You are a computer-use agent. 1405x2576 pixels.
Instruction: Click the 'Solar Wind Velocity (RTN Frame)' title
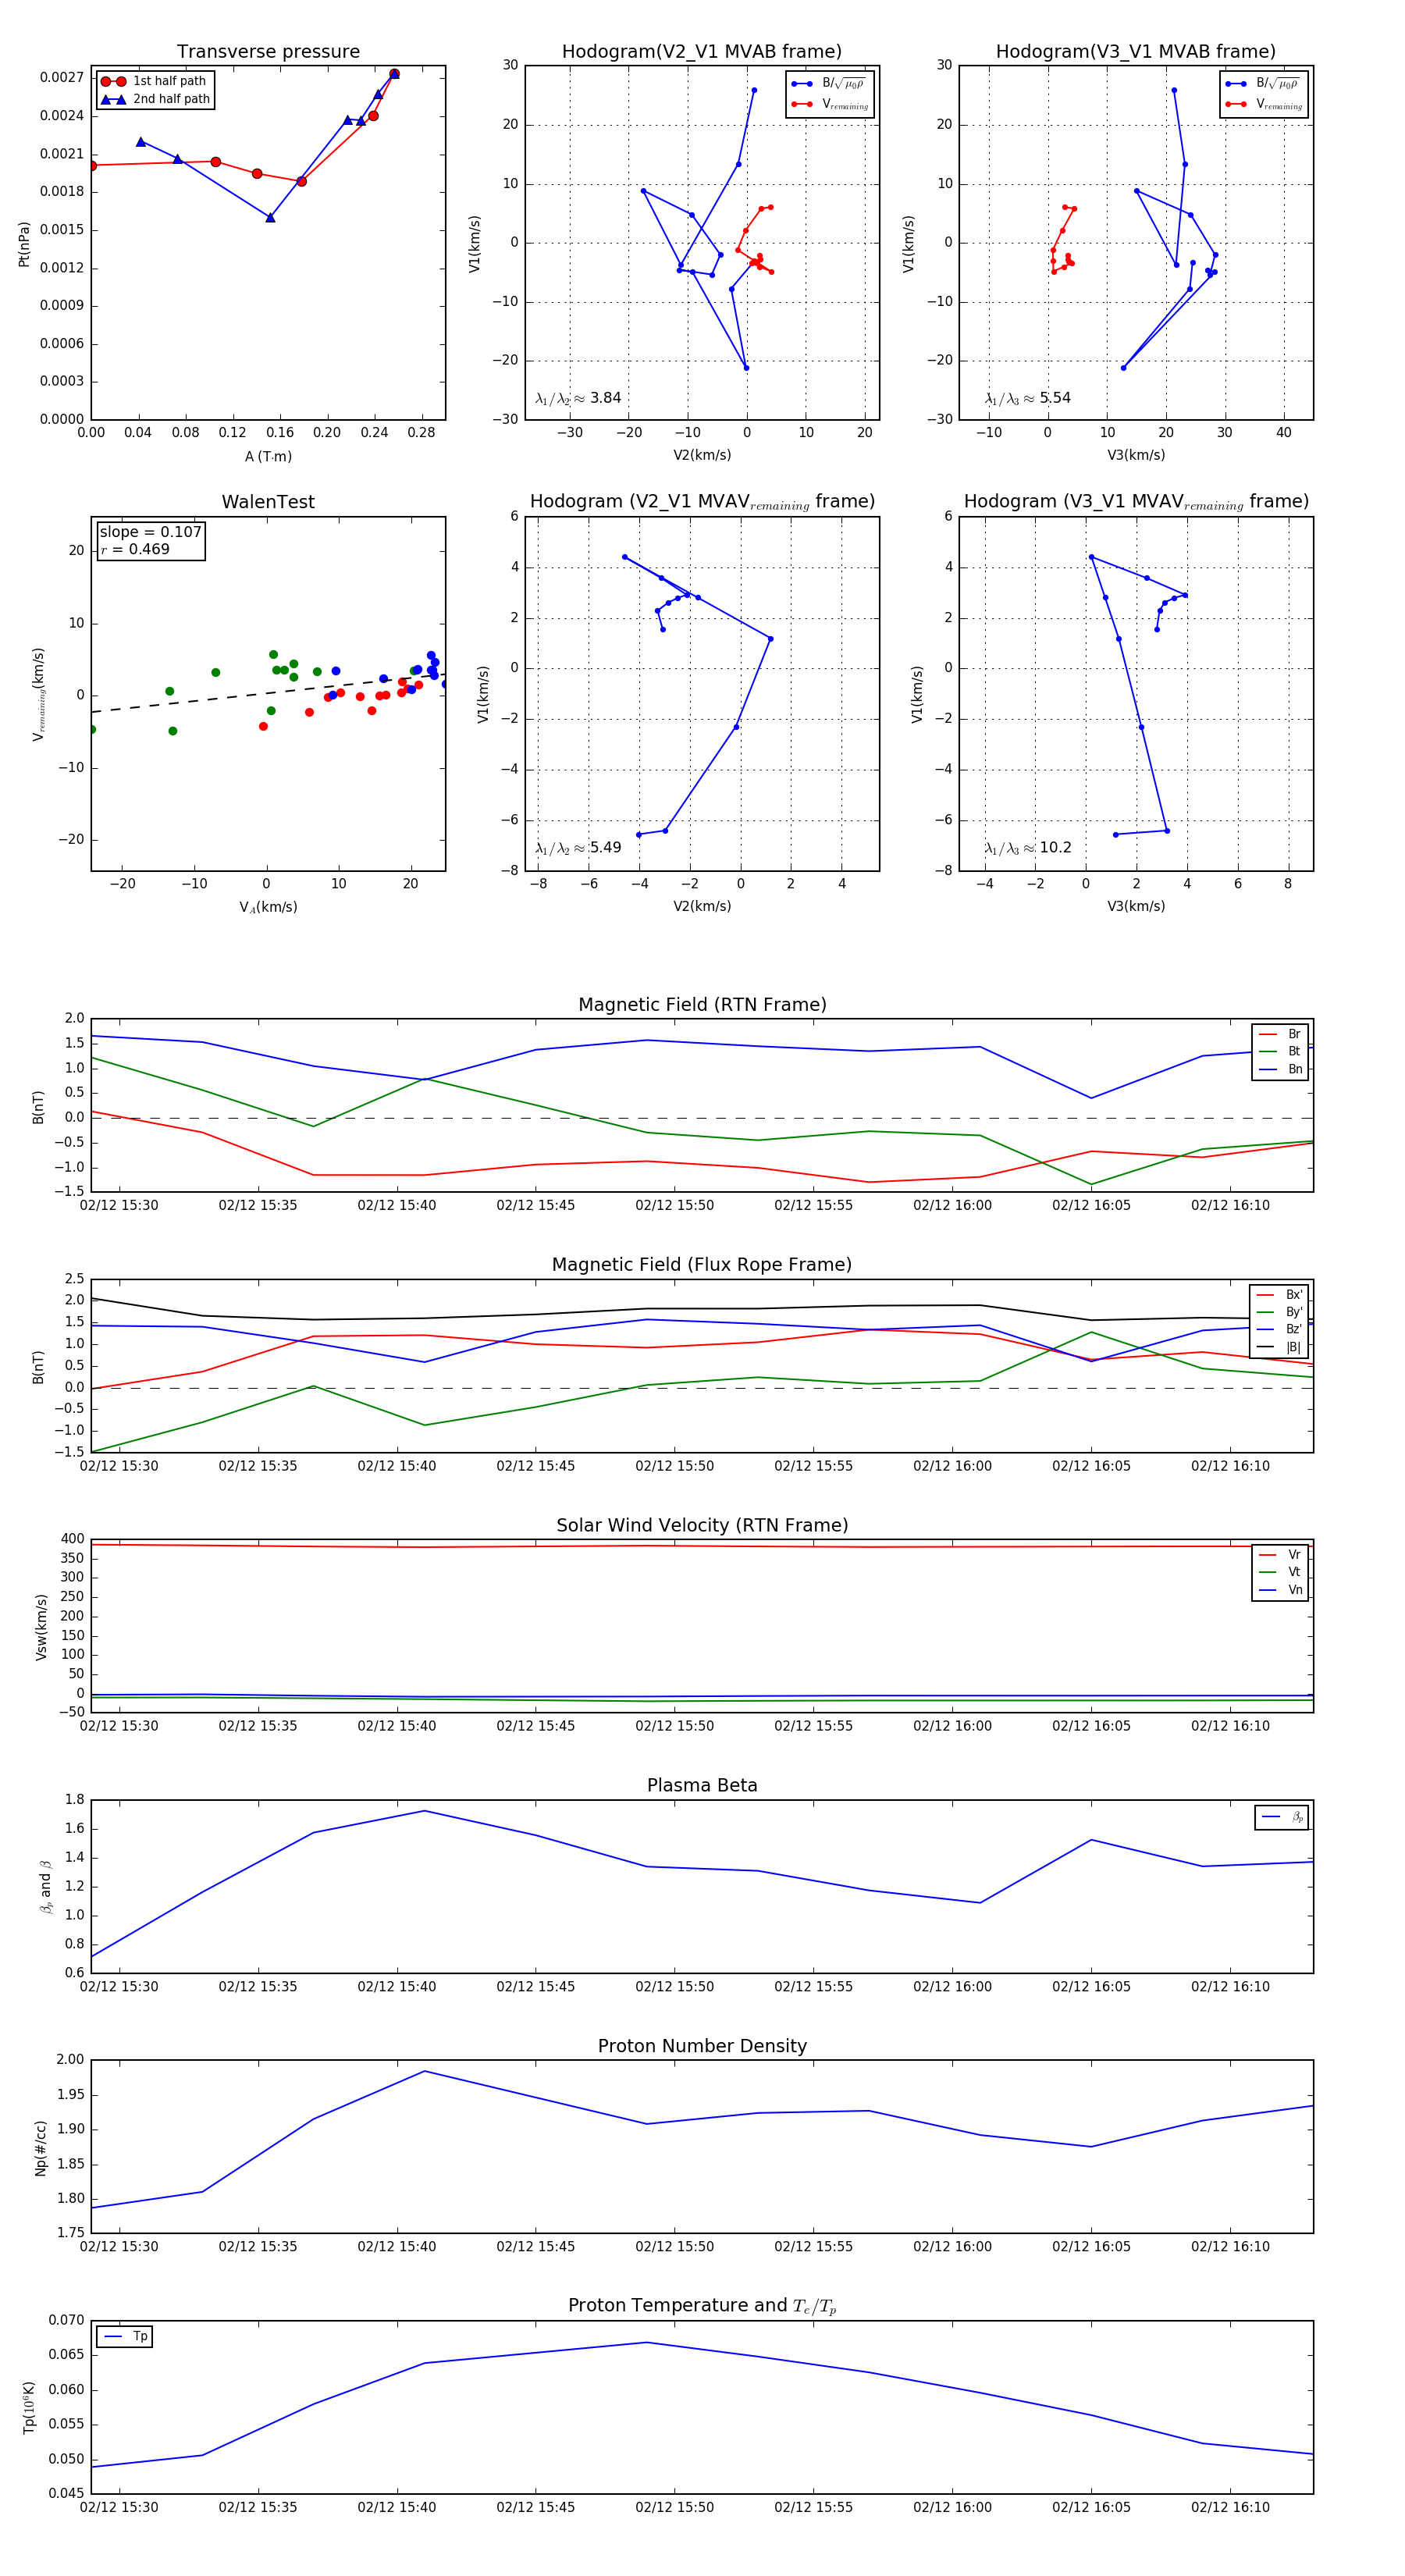point(702,1526)
